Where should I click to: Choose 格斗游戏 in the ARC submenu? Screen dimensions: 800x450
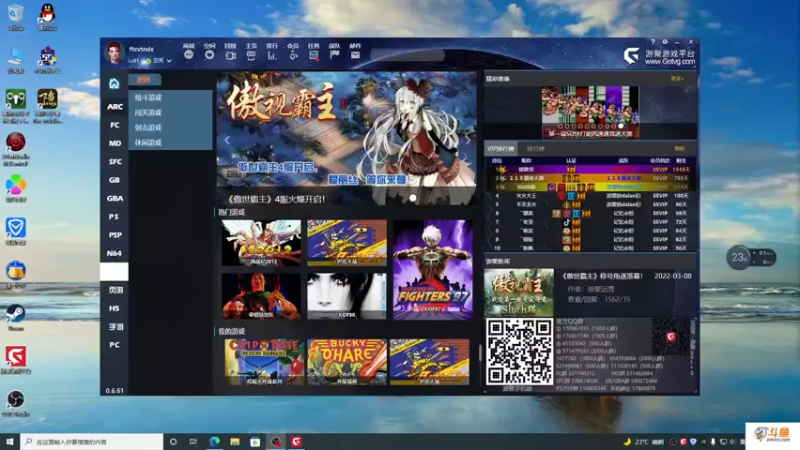coord(148,97)
